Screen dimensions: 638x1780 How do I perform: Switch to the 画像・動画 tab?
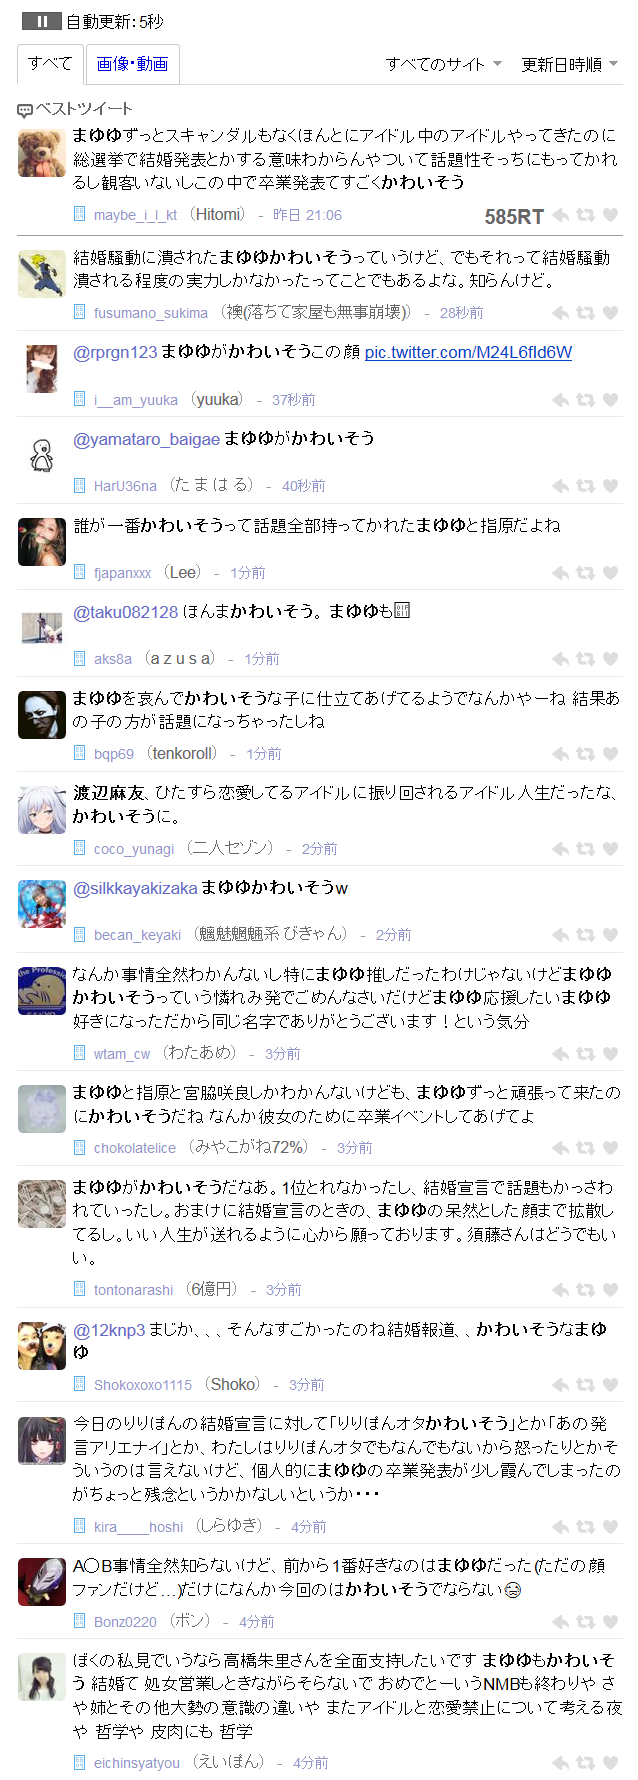(132, 64)
